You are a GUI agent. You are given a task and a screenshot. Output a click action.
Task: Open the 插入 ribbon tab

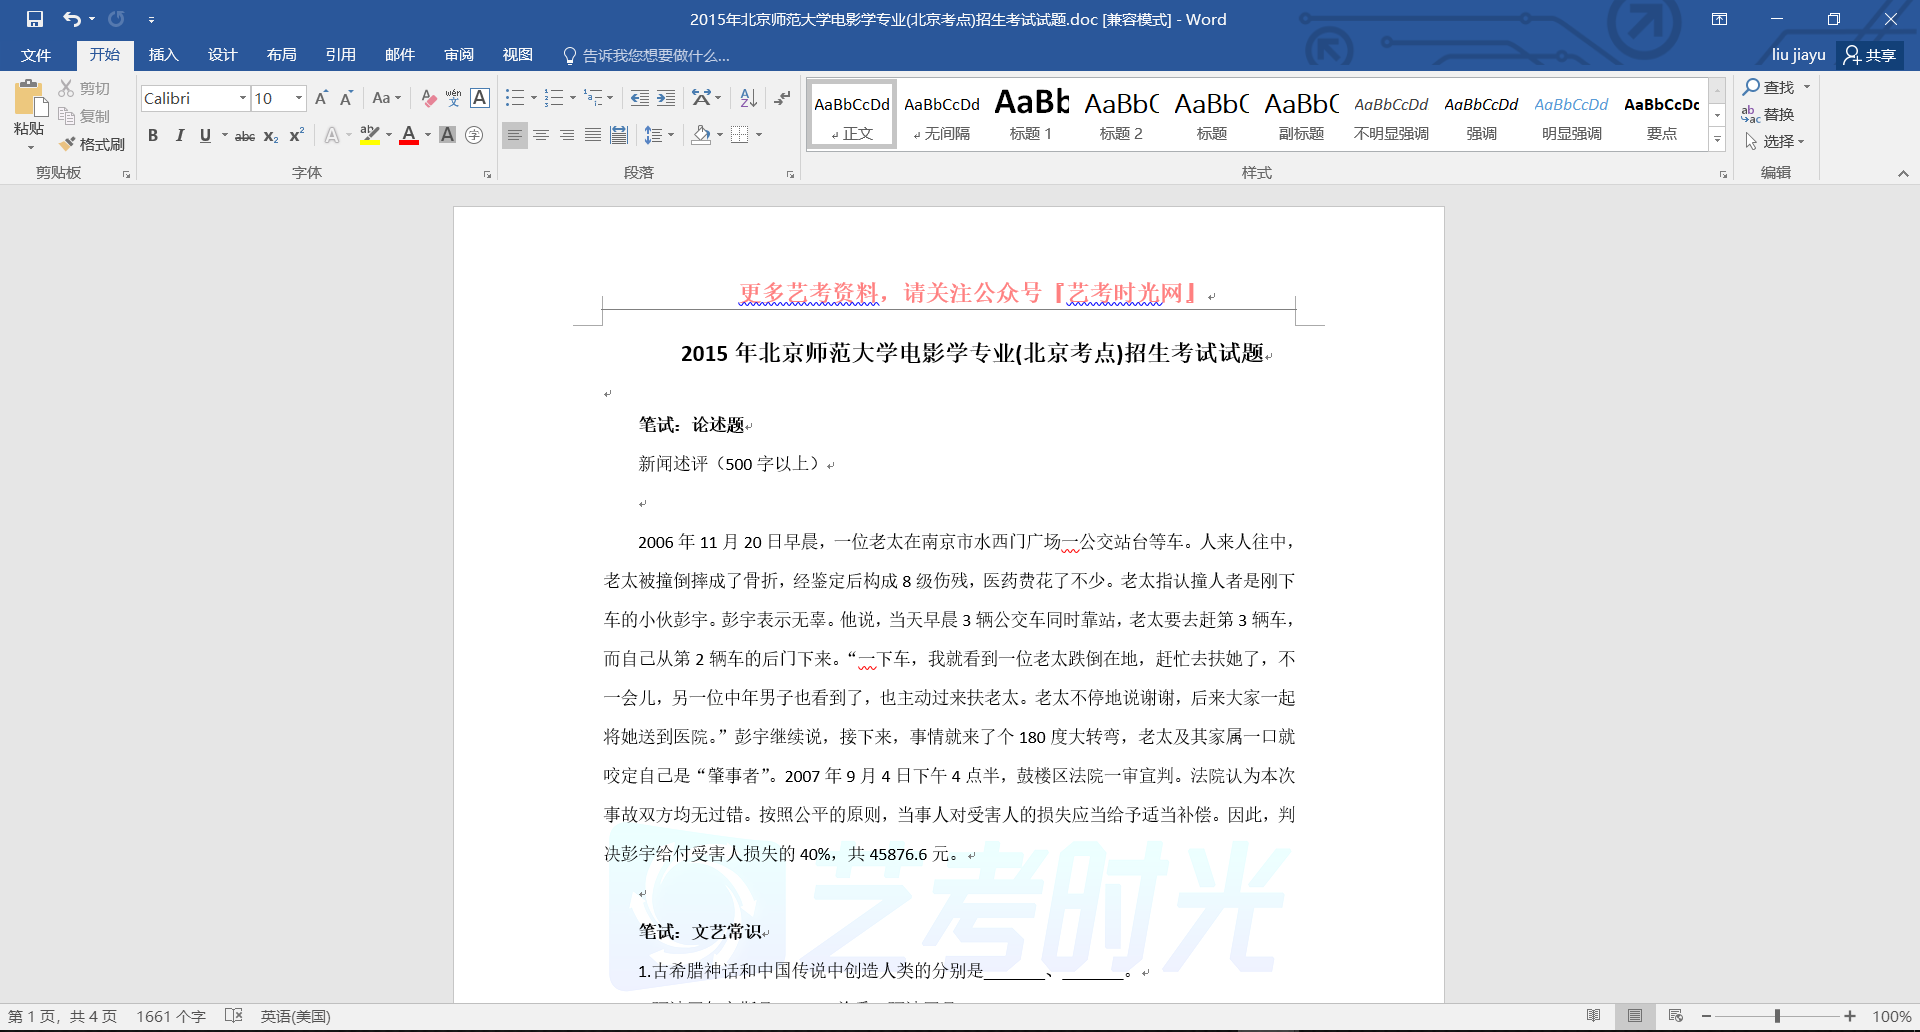pyautogui.click(x=163, y=55)
